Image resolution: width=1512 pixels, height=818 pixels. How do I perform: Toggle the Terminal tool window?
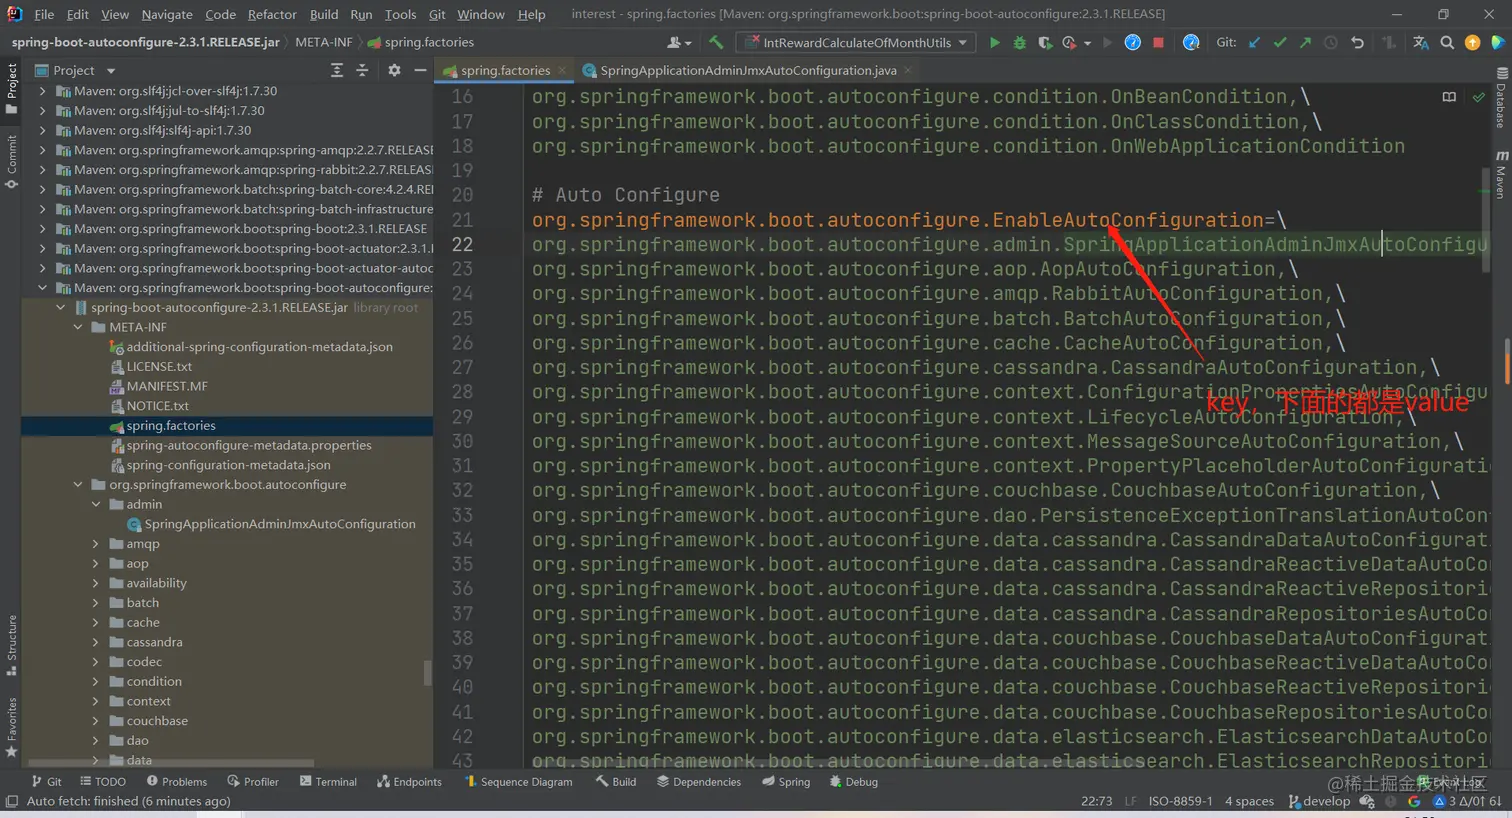pyautogui.click(x=328, y=782)
